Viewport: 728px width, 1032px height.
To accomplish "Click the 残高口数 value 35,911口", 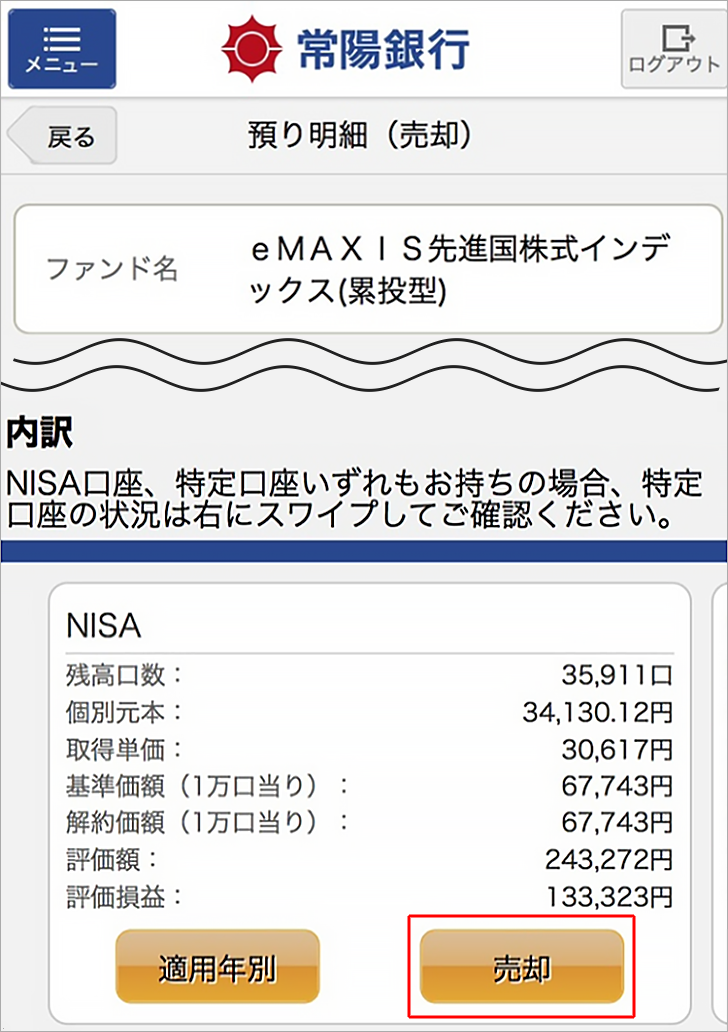I will [617, 675].
